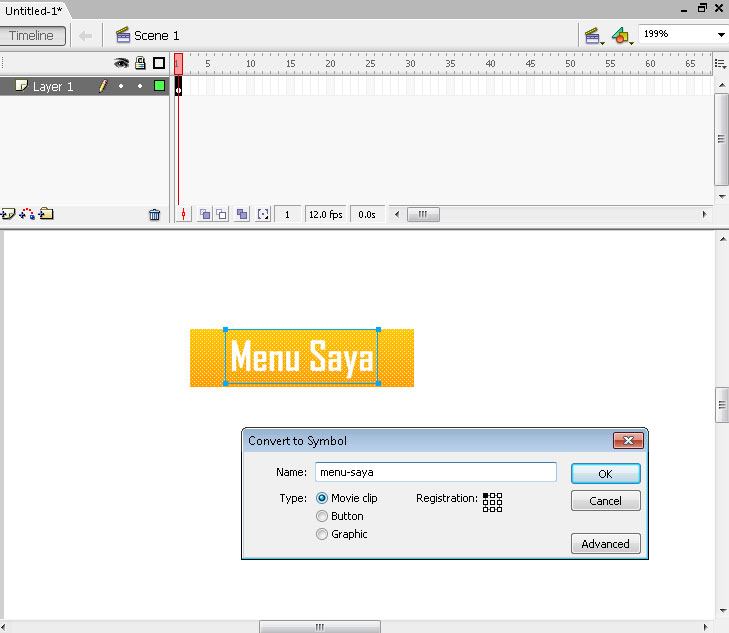Click the back arrow next to Timeline

coord(86,36)
